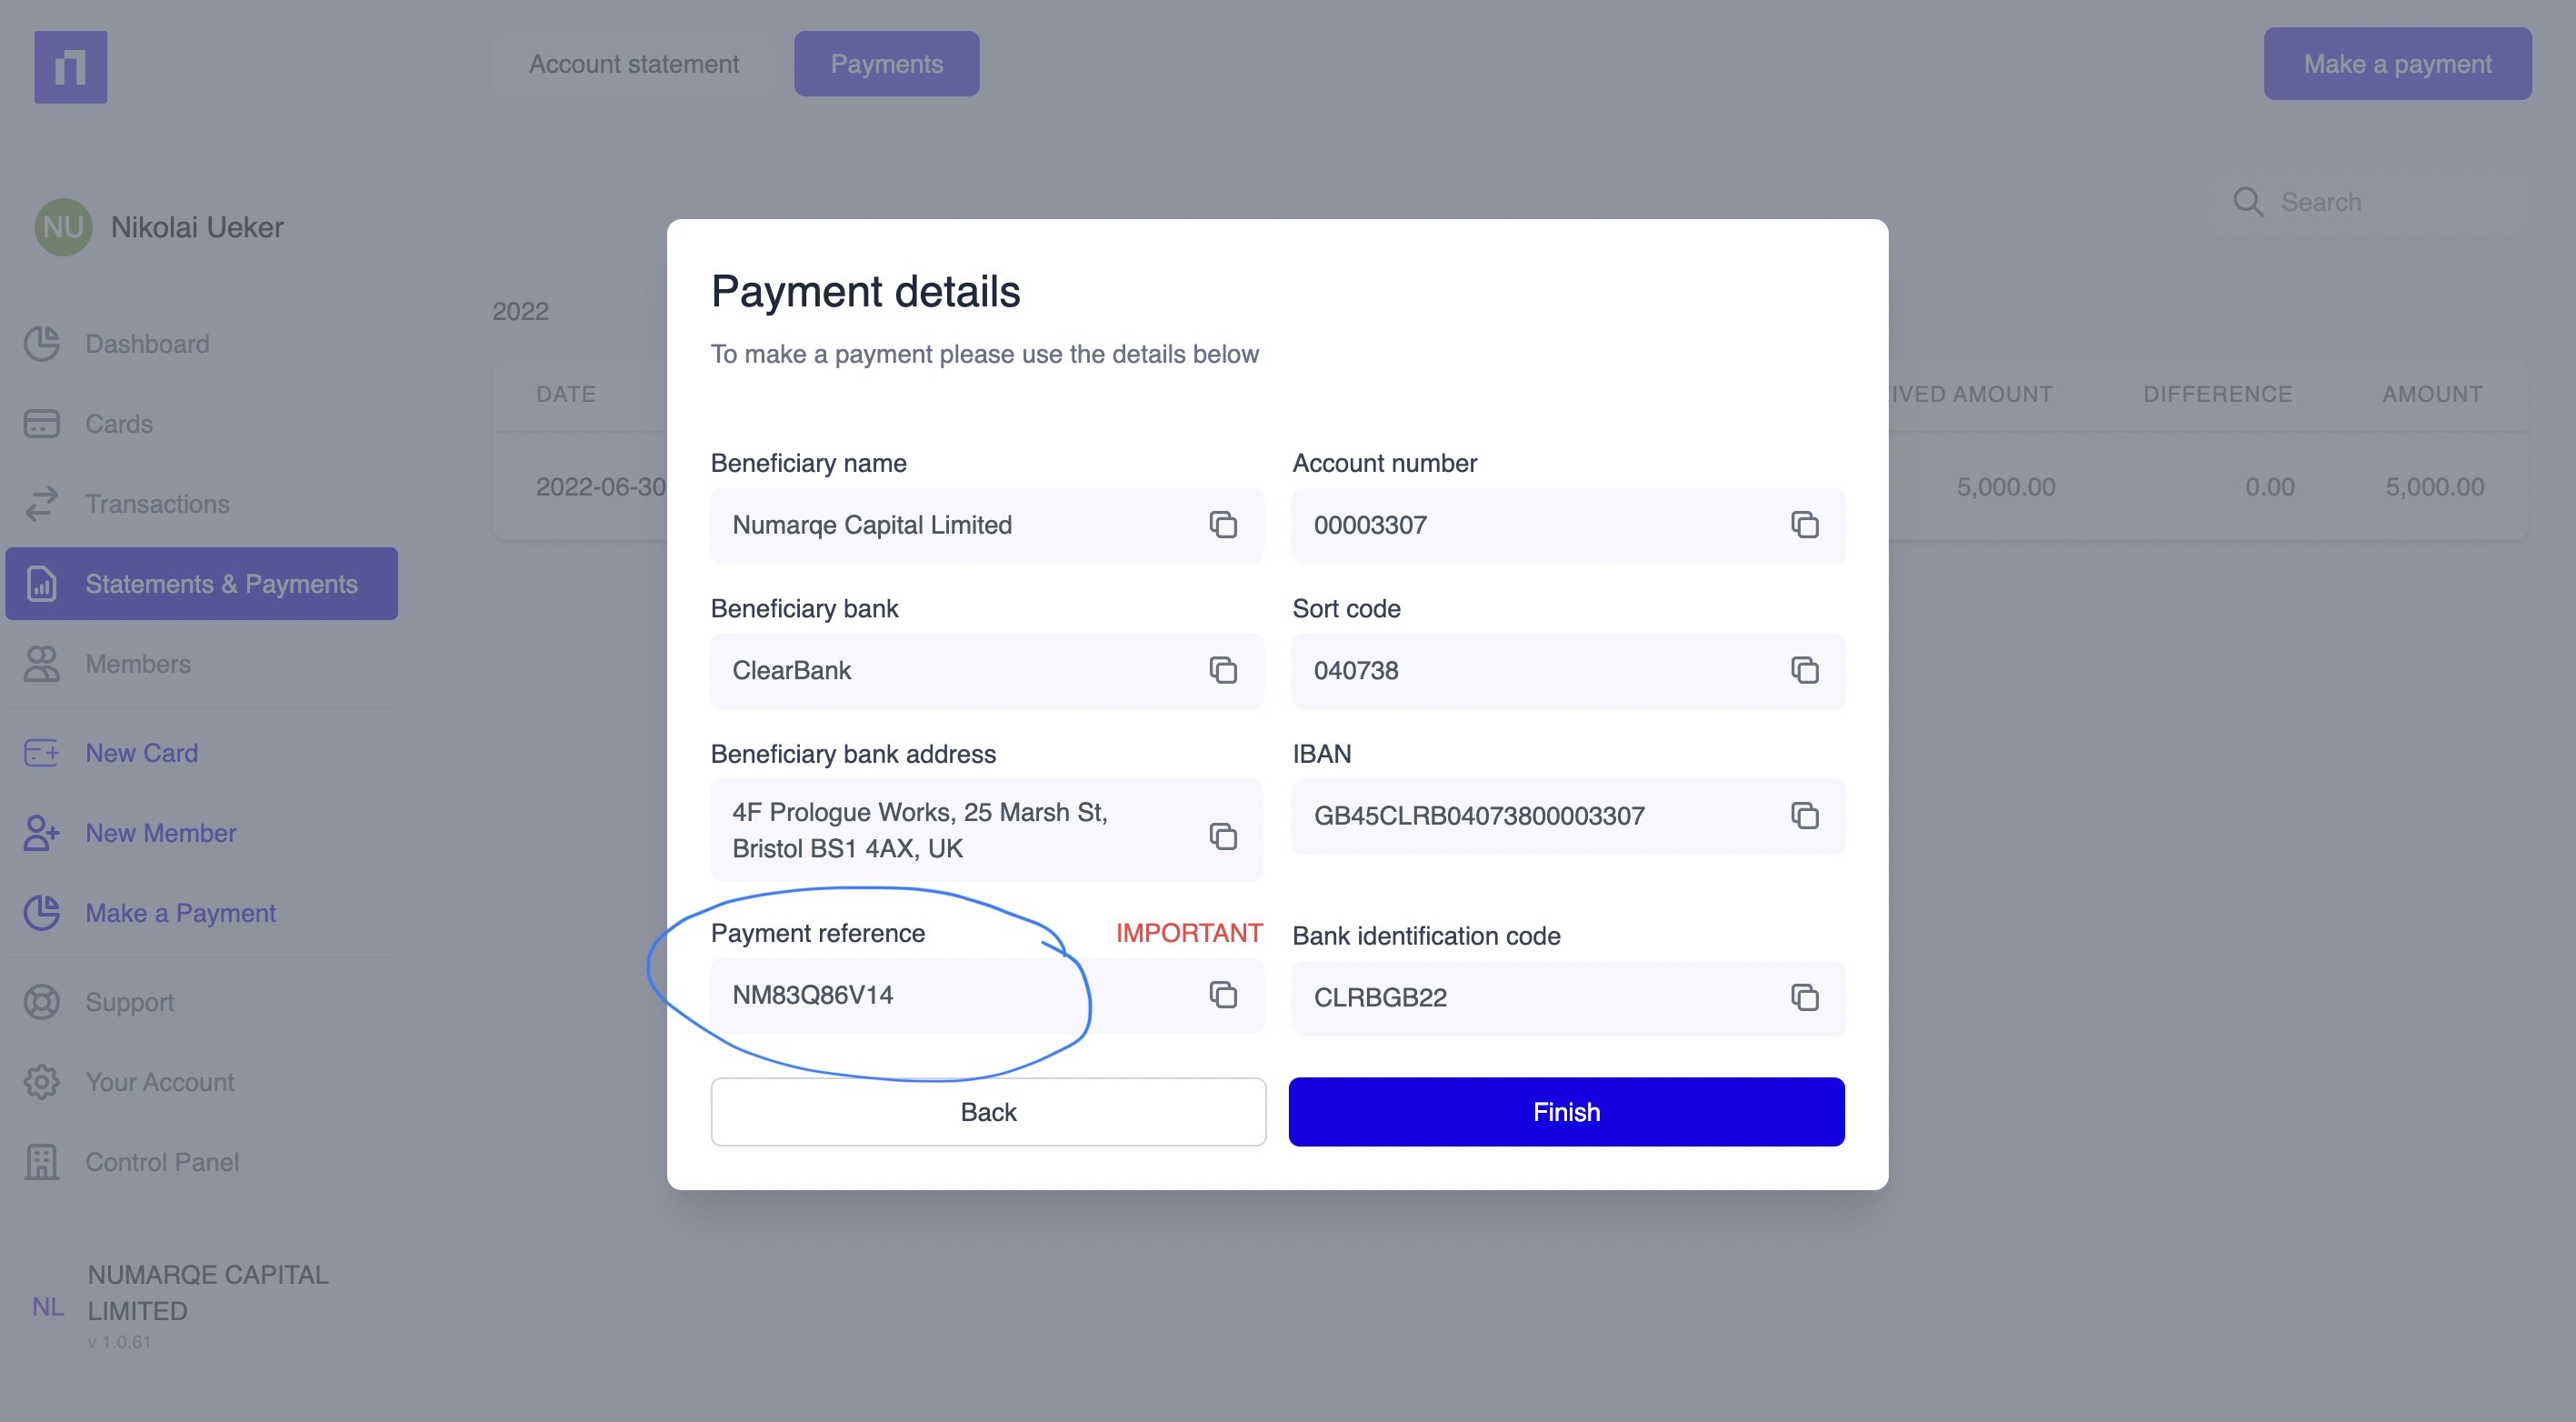
Task: Copy the IBAN value
Action: pyautogui.click(x=1804, y=816)
